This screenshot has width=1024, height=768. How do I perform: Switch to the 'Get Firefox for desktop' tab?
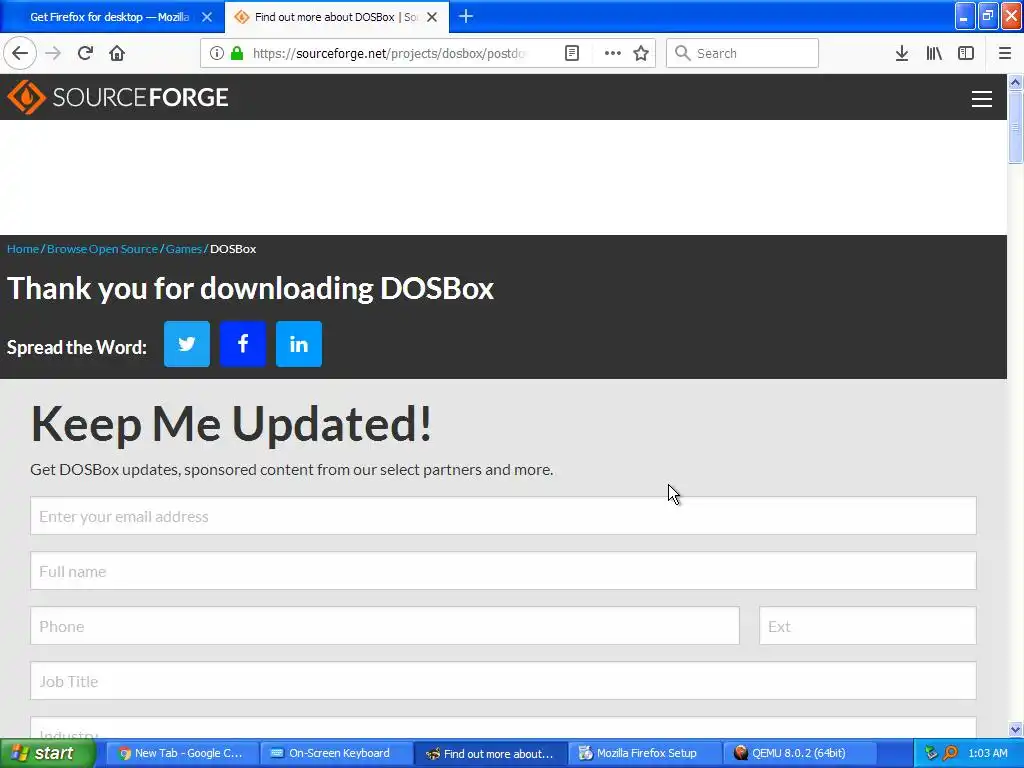[109, 17]
